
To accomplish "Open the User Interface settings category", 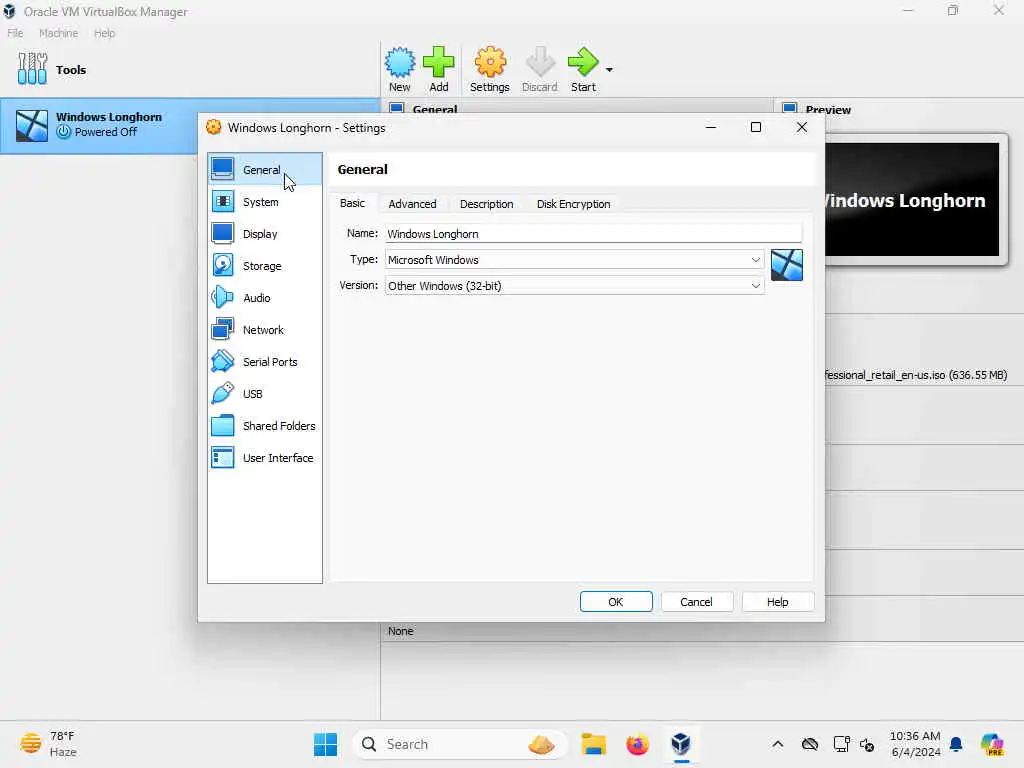I will (264, 458).
